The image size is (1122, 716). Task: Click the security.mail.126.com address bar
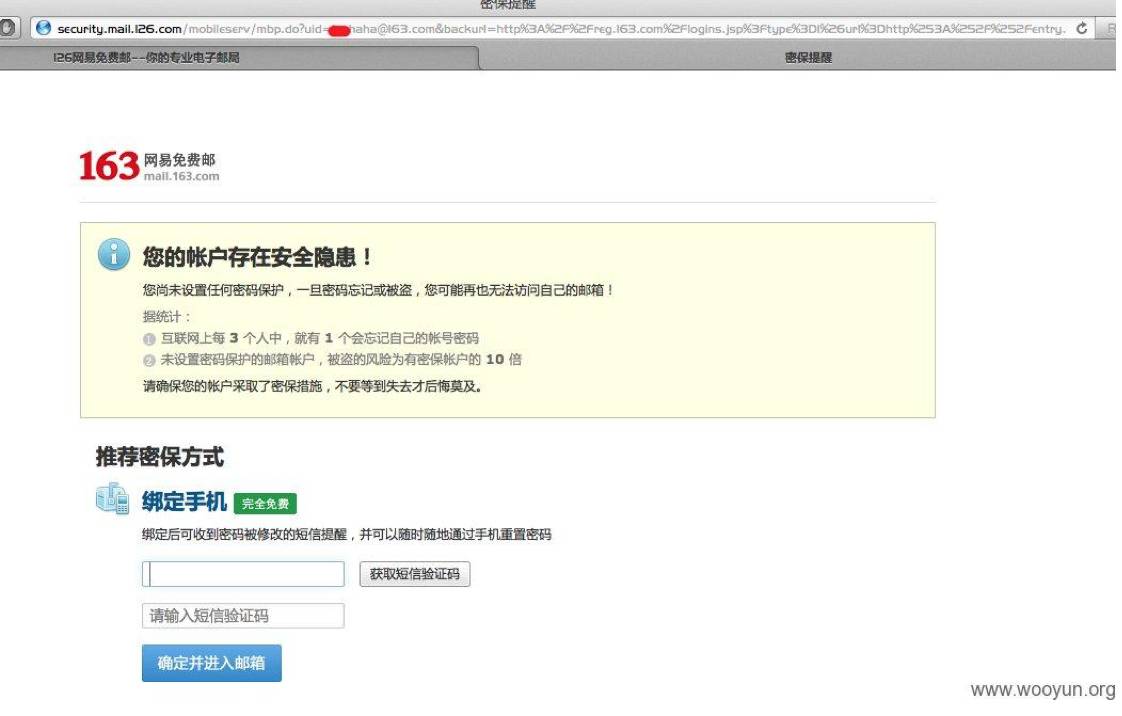point(561,29)
